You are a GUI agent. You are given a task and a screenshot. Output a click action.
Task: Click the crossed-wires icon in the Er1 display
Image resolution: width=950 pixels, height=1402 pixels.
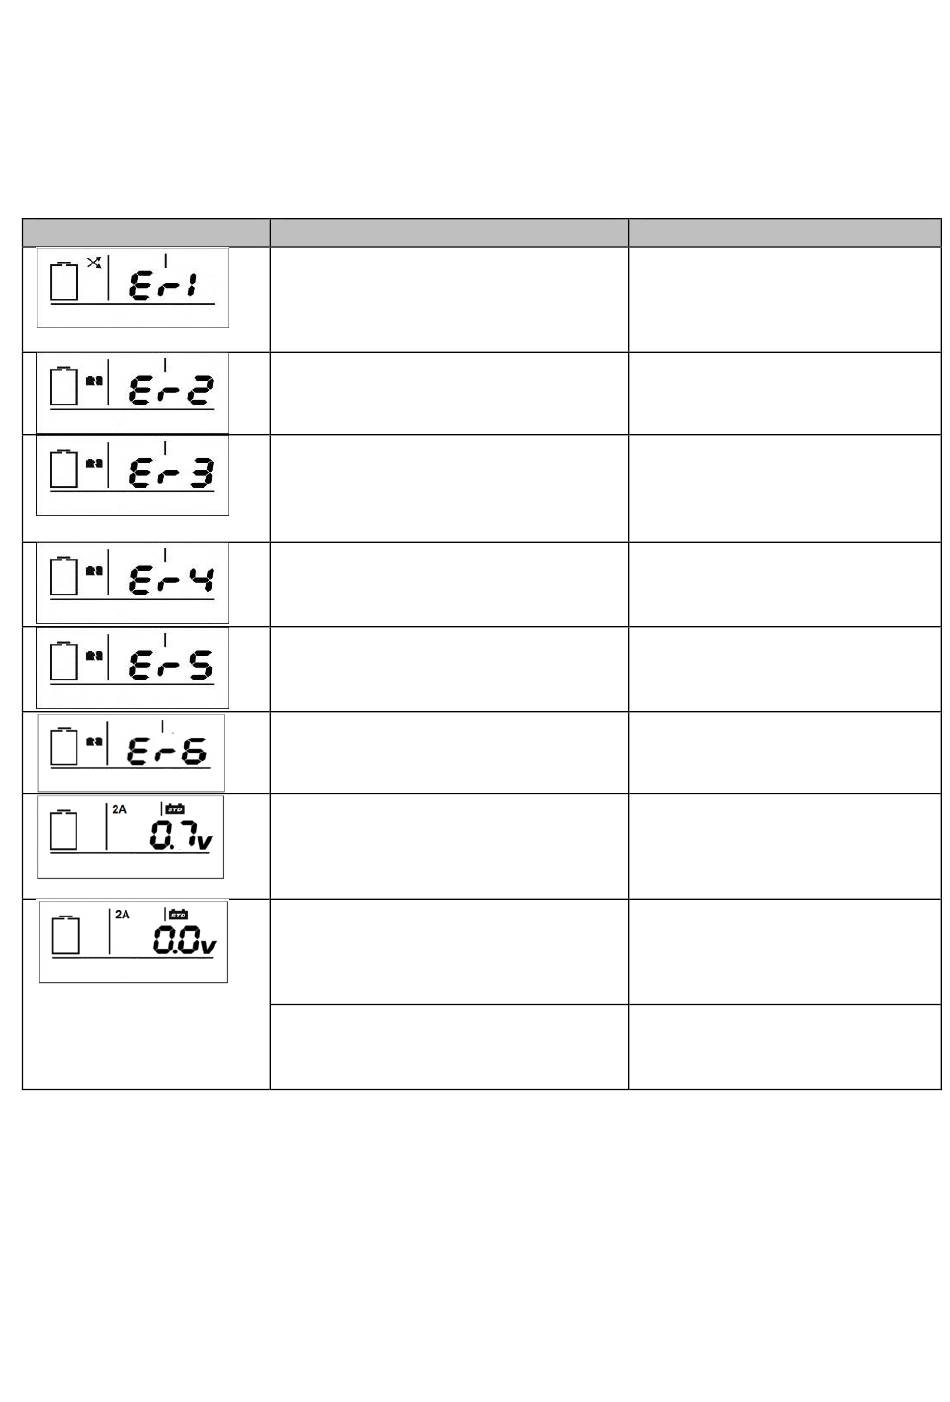click(93, 263)
